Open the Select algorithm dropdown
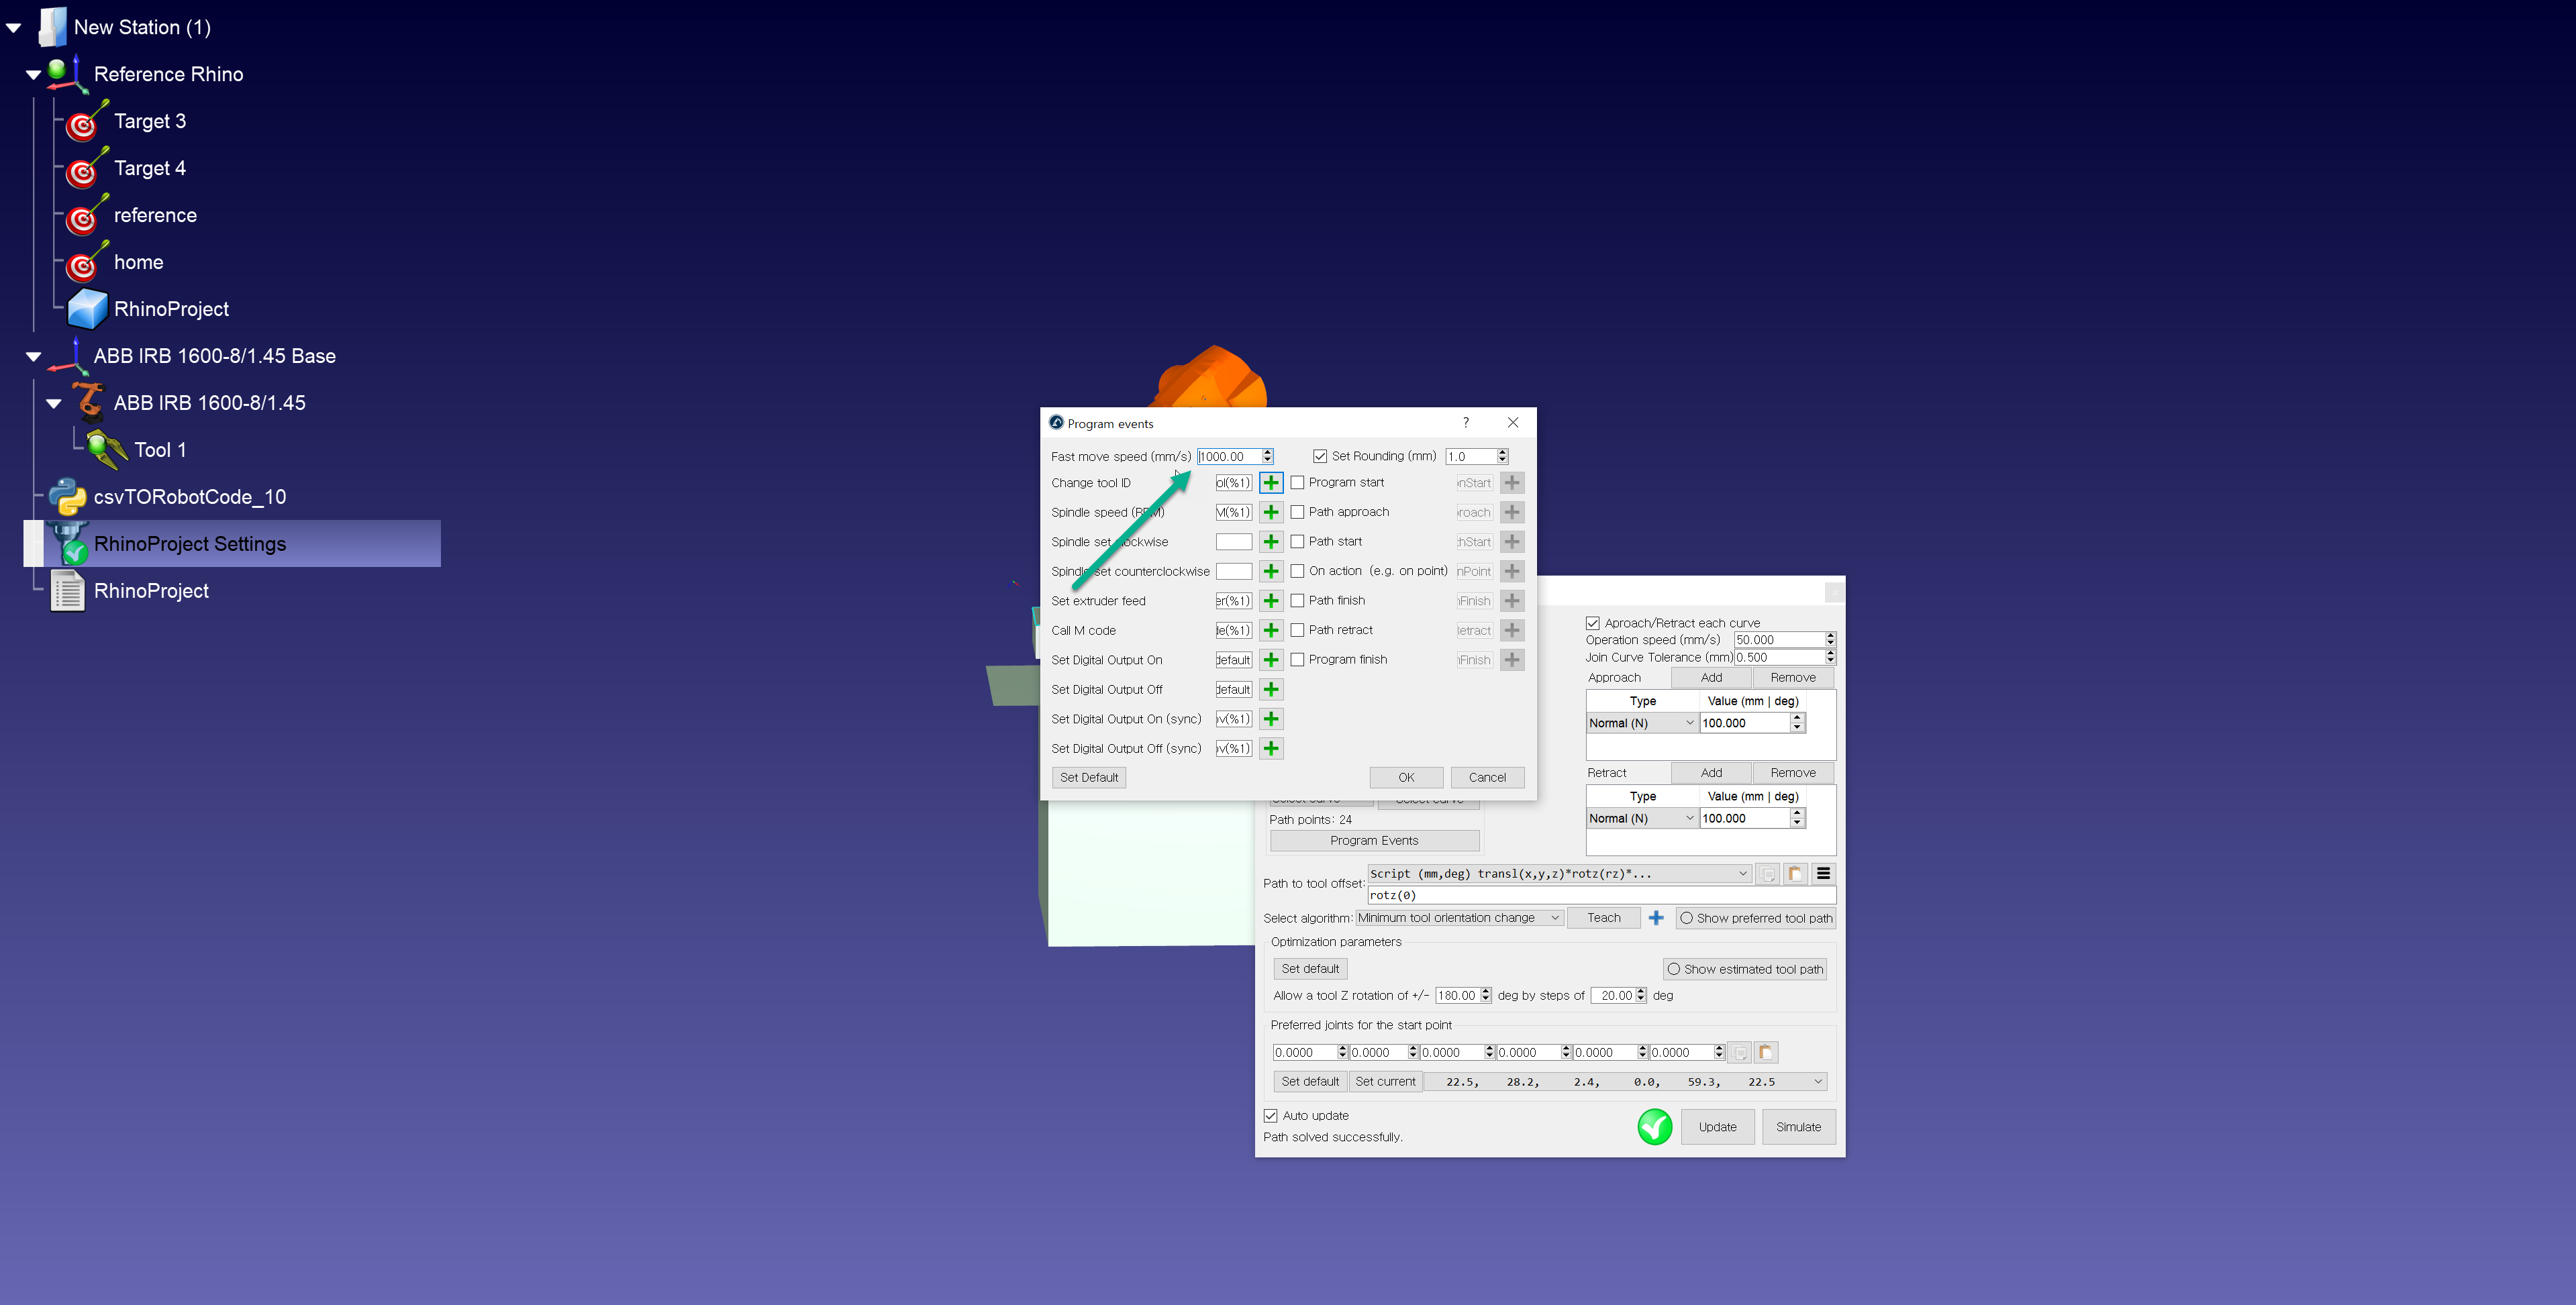 pos(1458,918)
